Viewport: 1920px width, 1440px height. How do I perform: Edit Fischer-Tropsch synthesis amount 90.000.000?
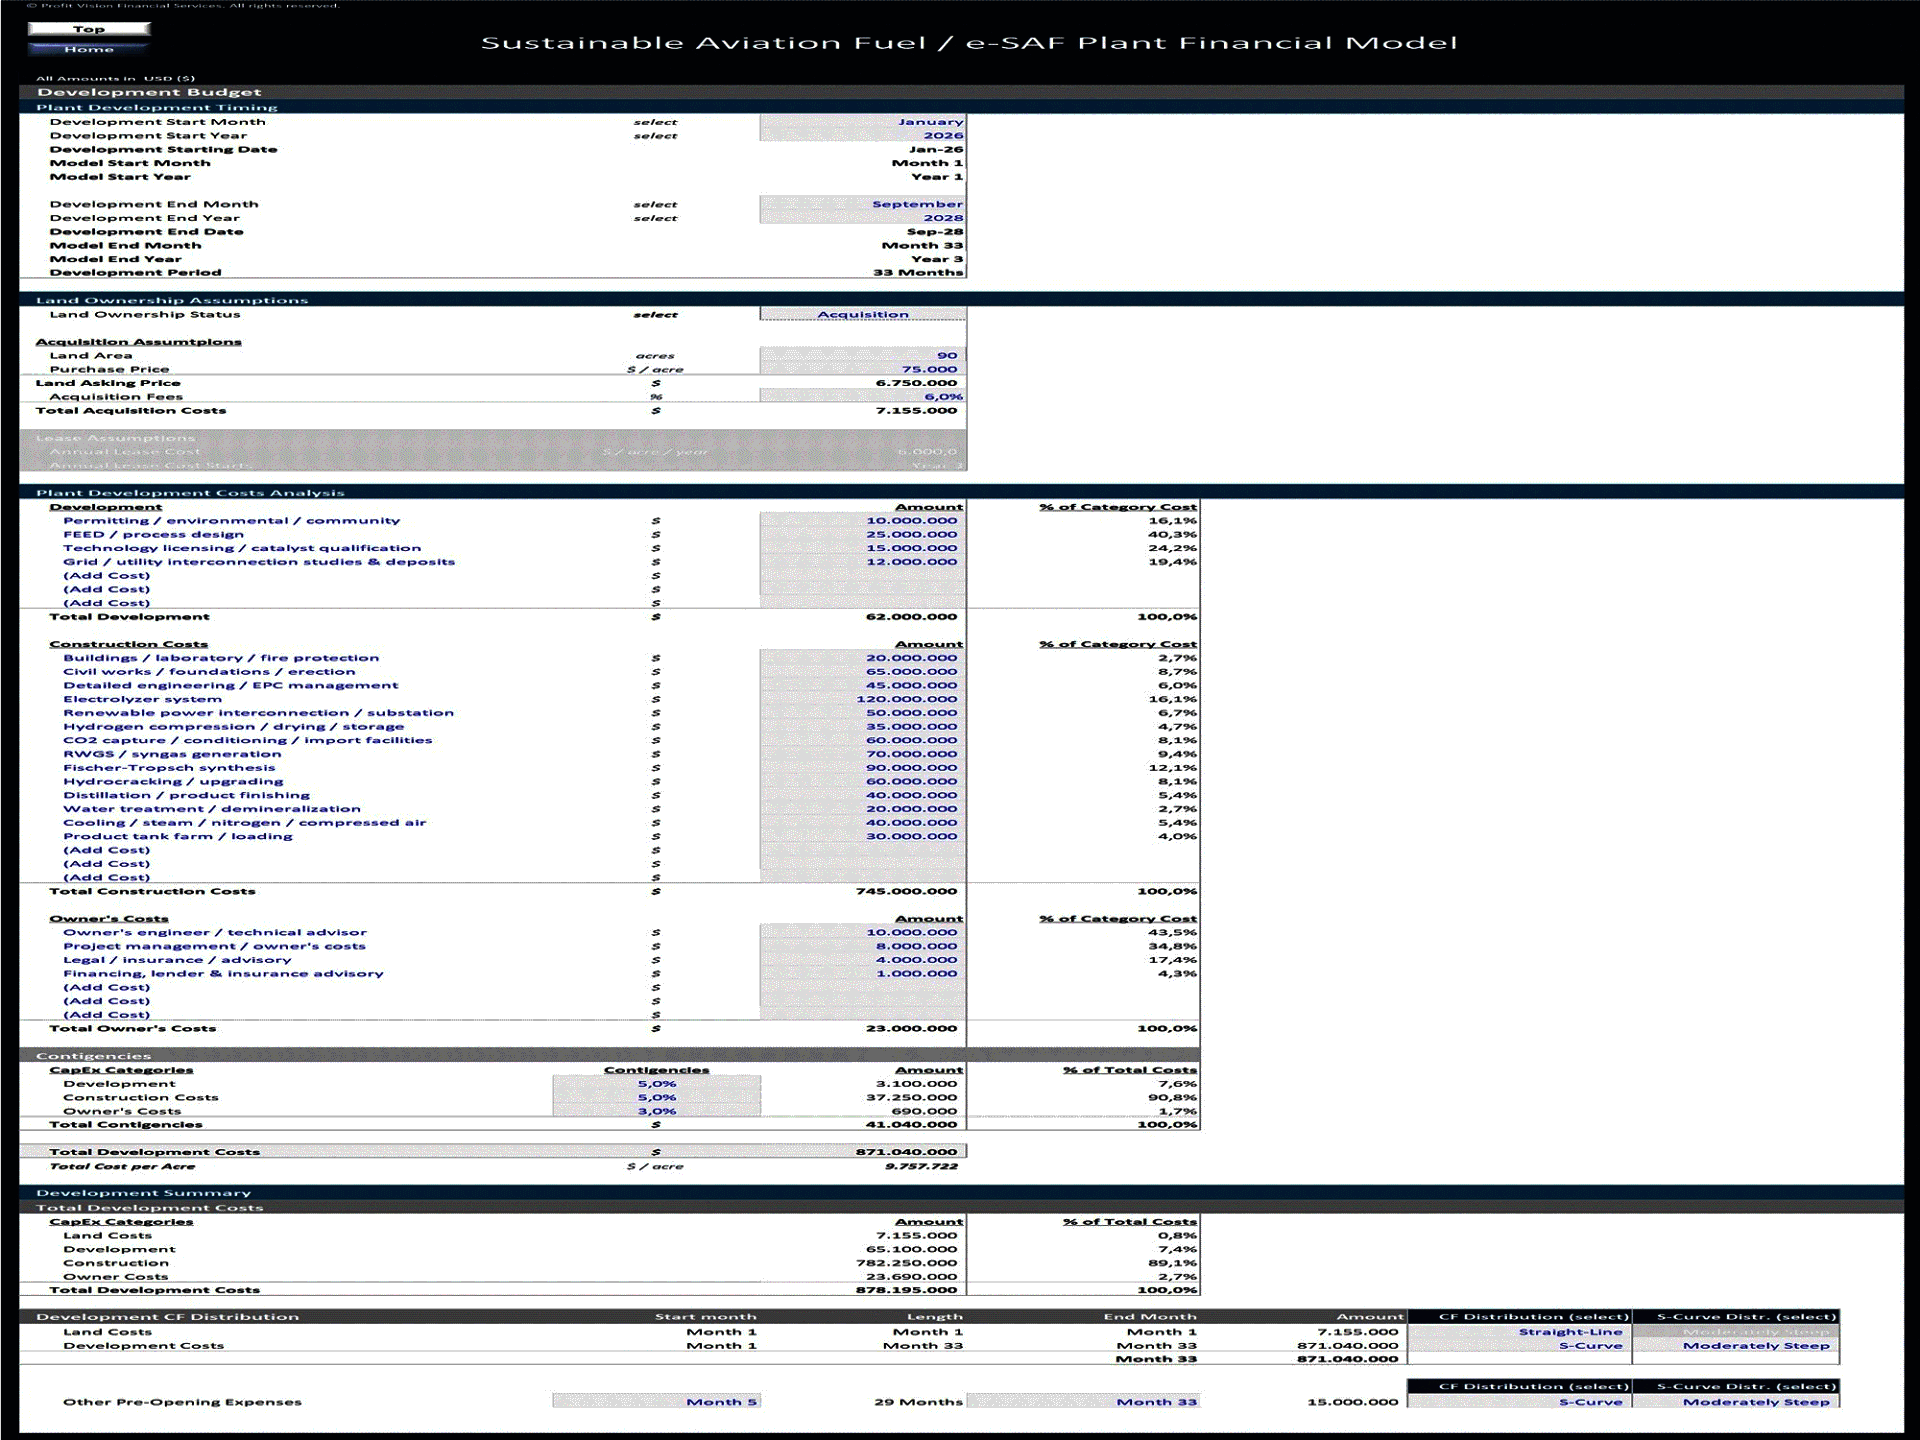click(862, 768)
